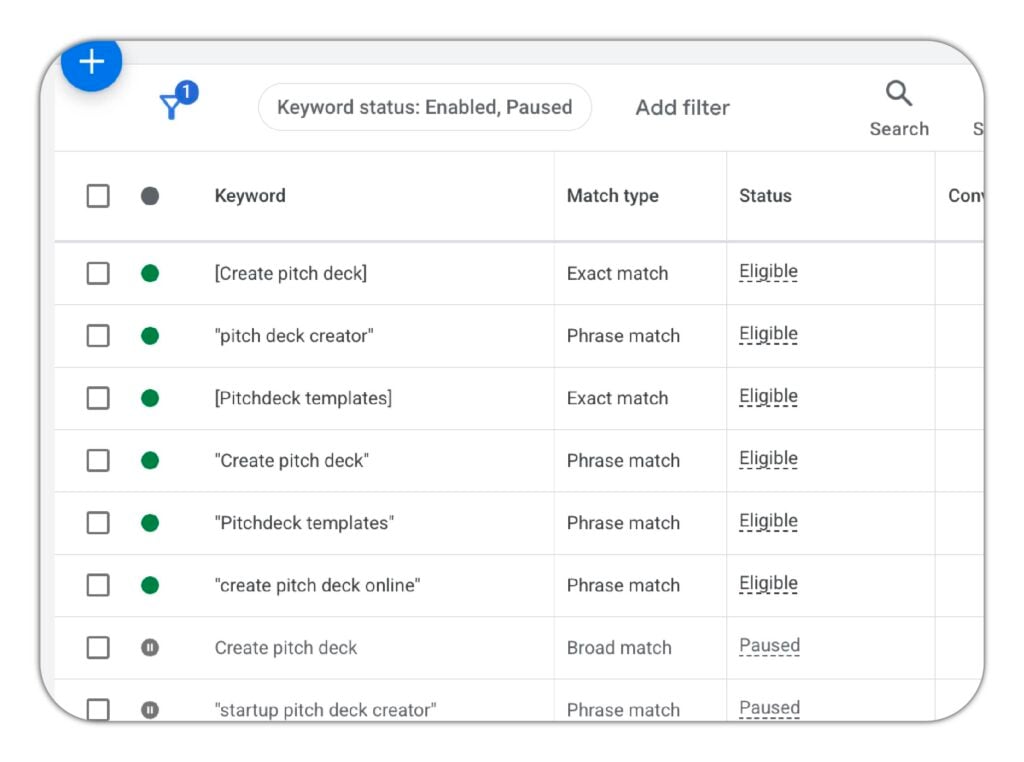
Task: Sort by the Keyword column header
Action: coord(250,196)
